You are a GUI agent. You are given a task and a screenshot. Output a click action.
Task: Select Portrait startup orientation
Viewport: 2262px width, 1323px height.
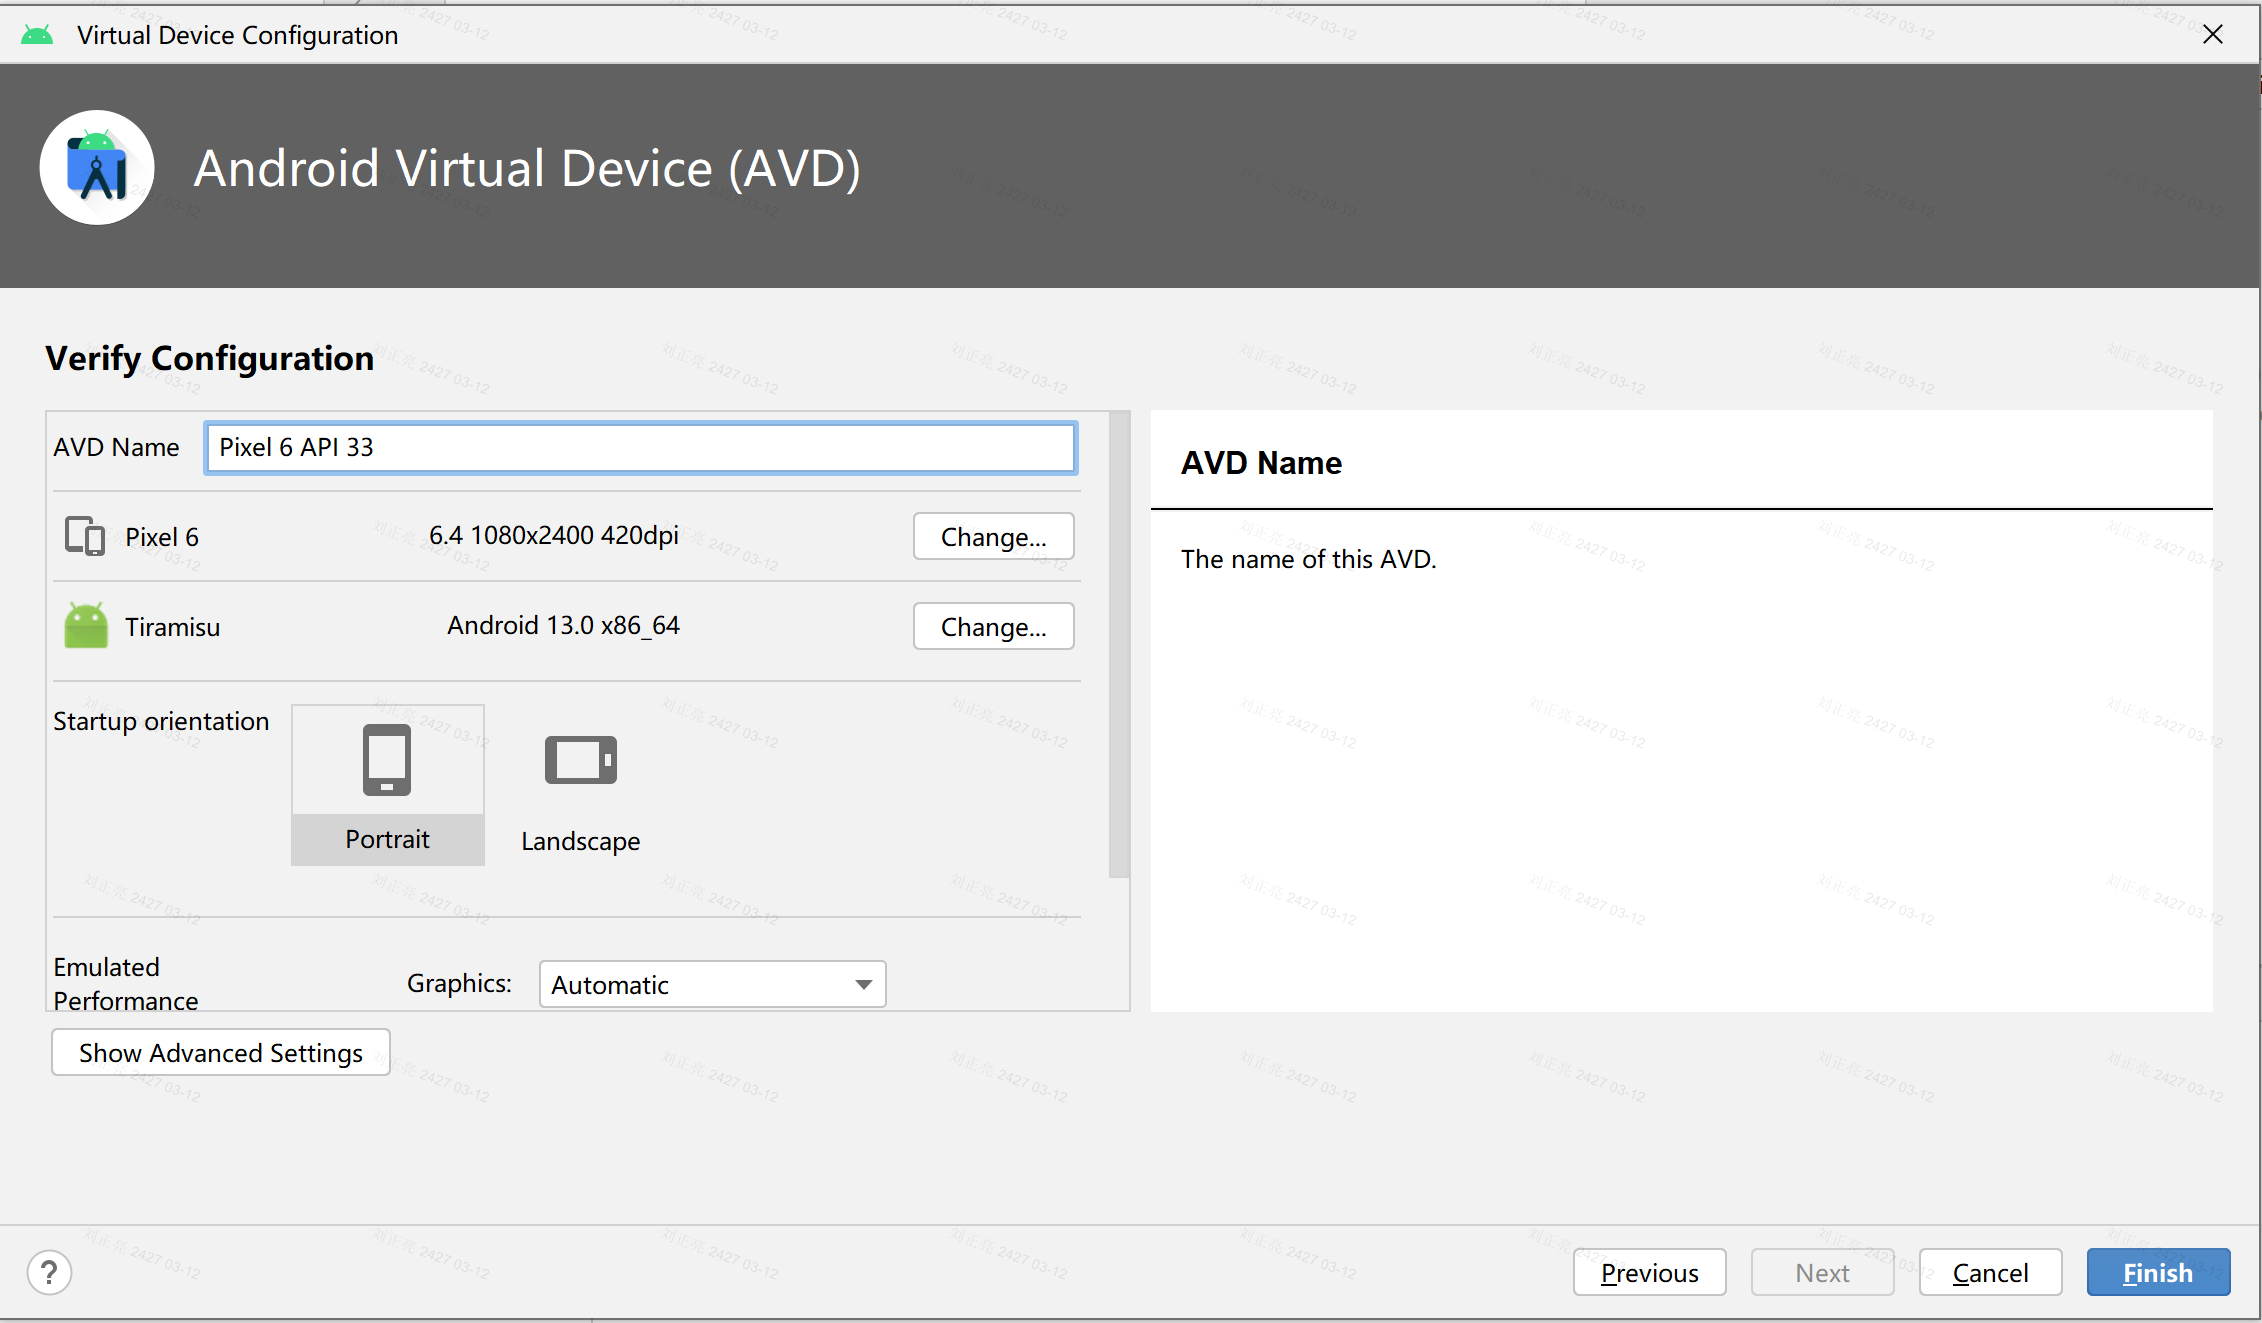(388, 785)
